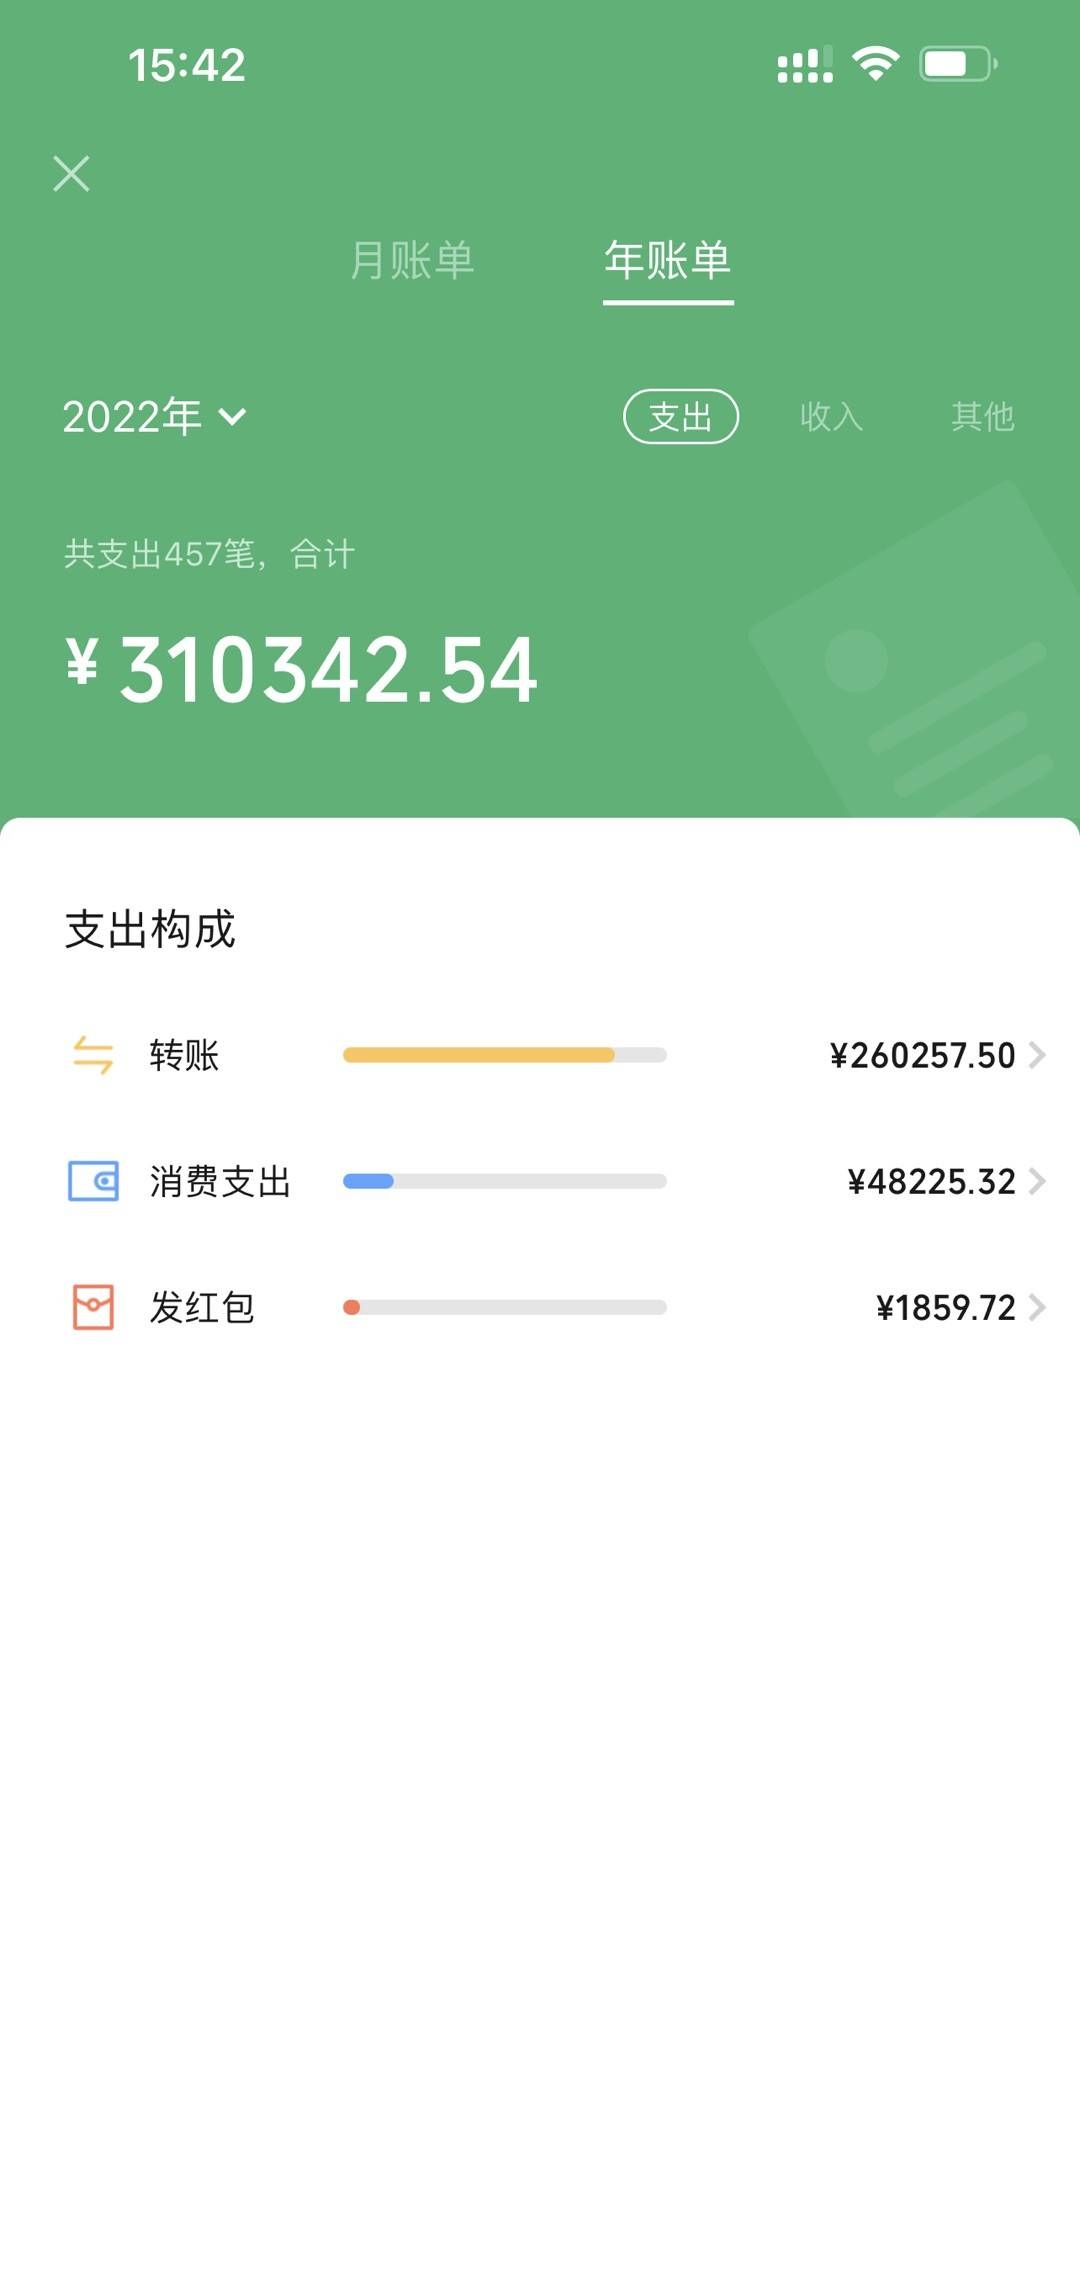
Task: Switch to the 其他 filter
Action: (x=982, y=416)
